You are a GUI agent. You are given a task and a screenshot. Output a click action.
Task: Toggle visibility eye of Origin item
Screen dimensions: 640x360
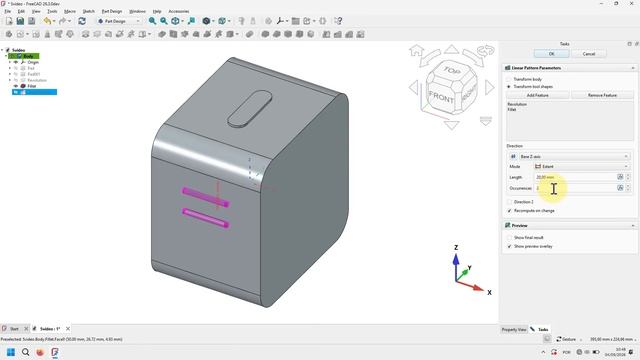[x=16, y=62]
